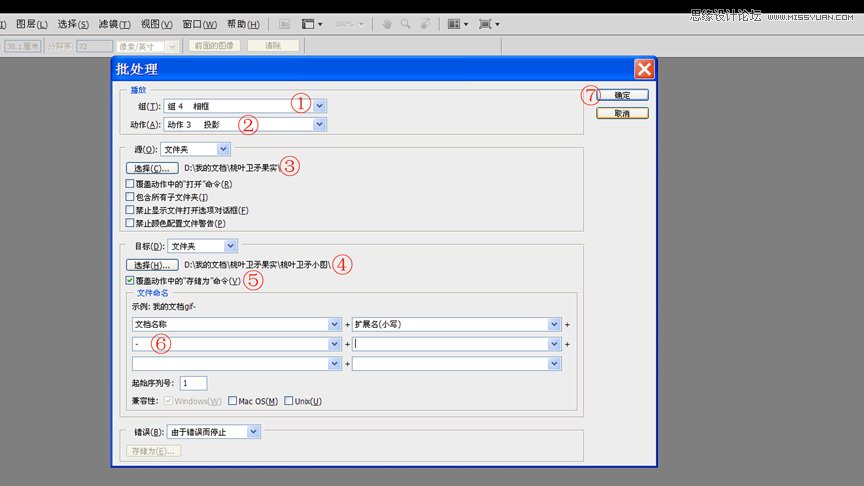Click the 前面的图像 button

click(214, 46)
